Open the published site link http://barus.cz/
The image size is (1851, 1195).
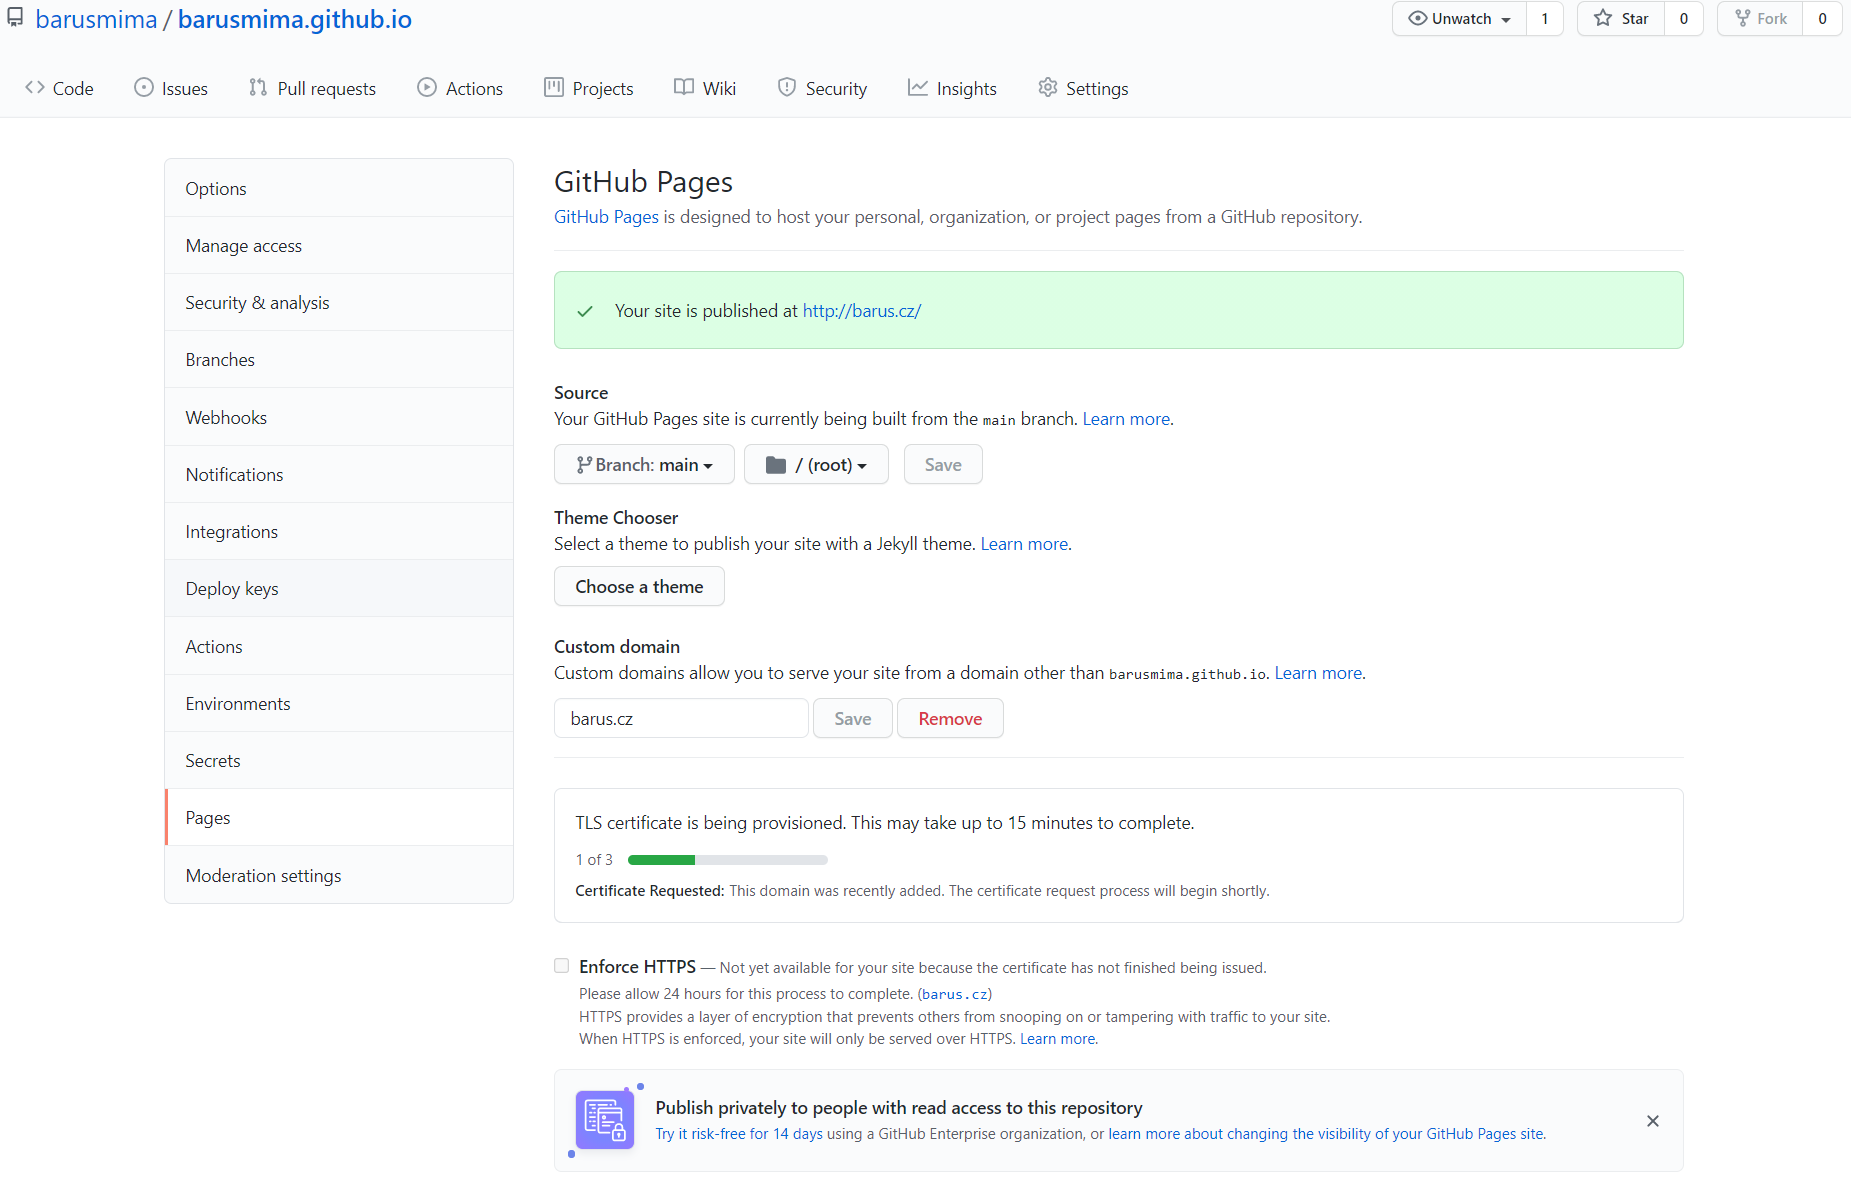[x=861, y=310]
